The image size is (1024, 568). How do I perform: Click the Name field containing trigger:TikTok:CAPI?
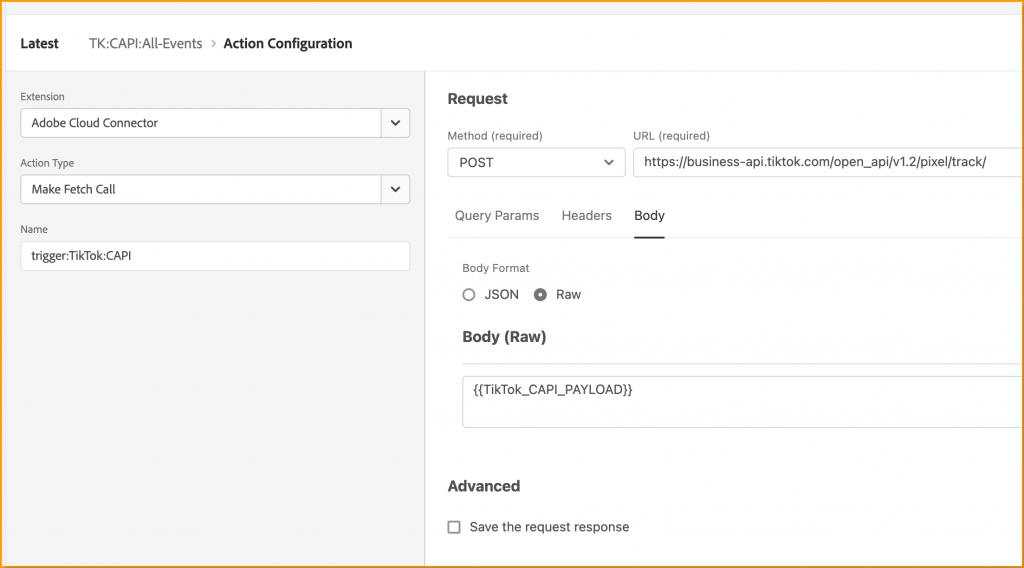pos(214,256)
